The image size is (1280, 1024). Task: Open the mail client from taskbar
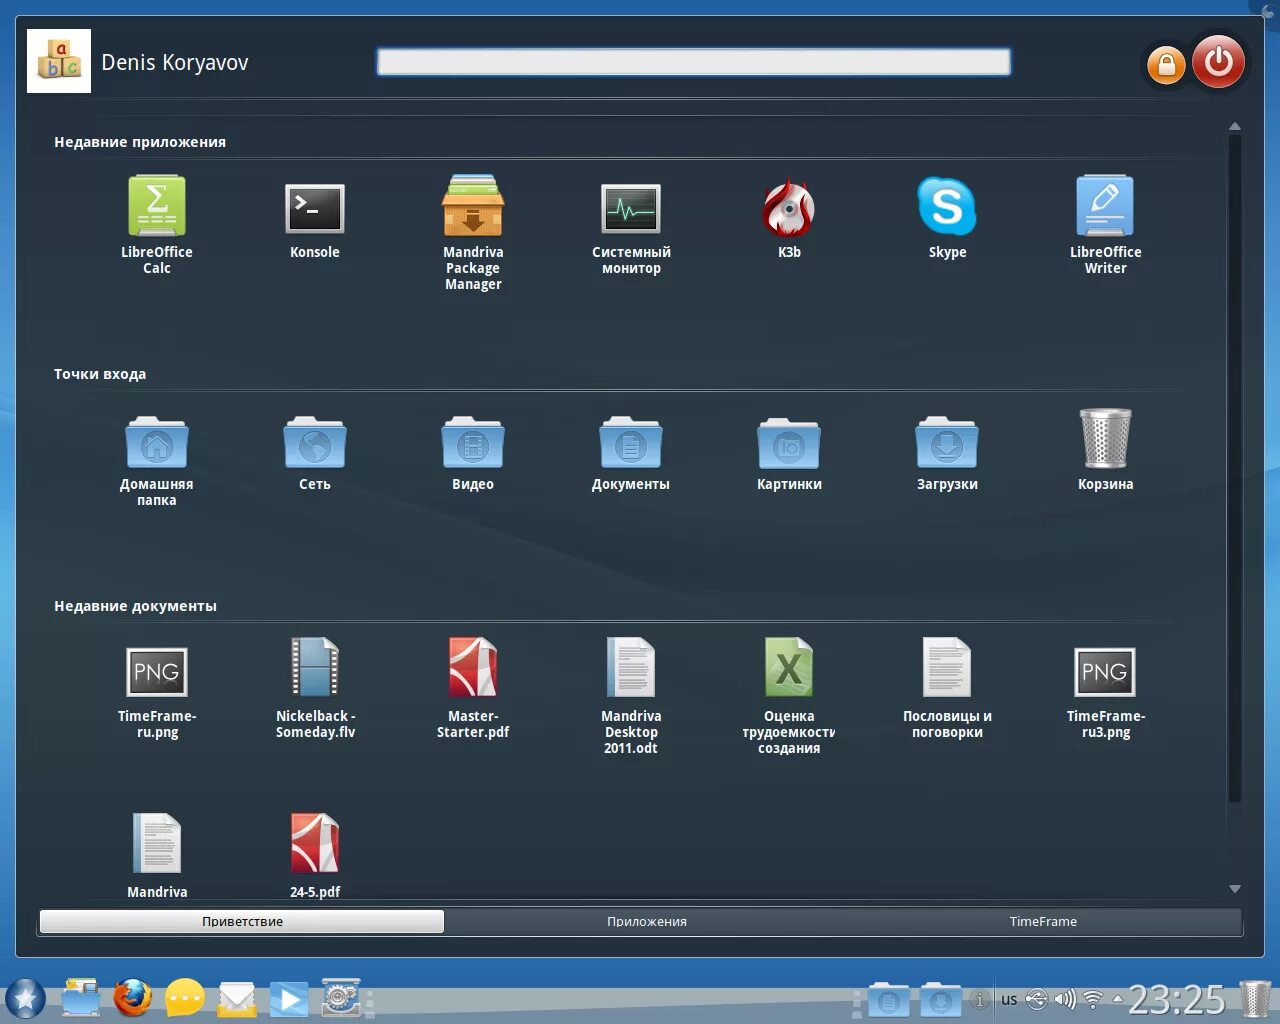[x=237, y=998]
